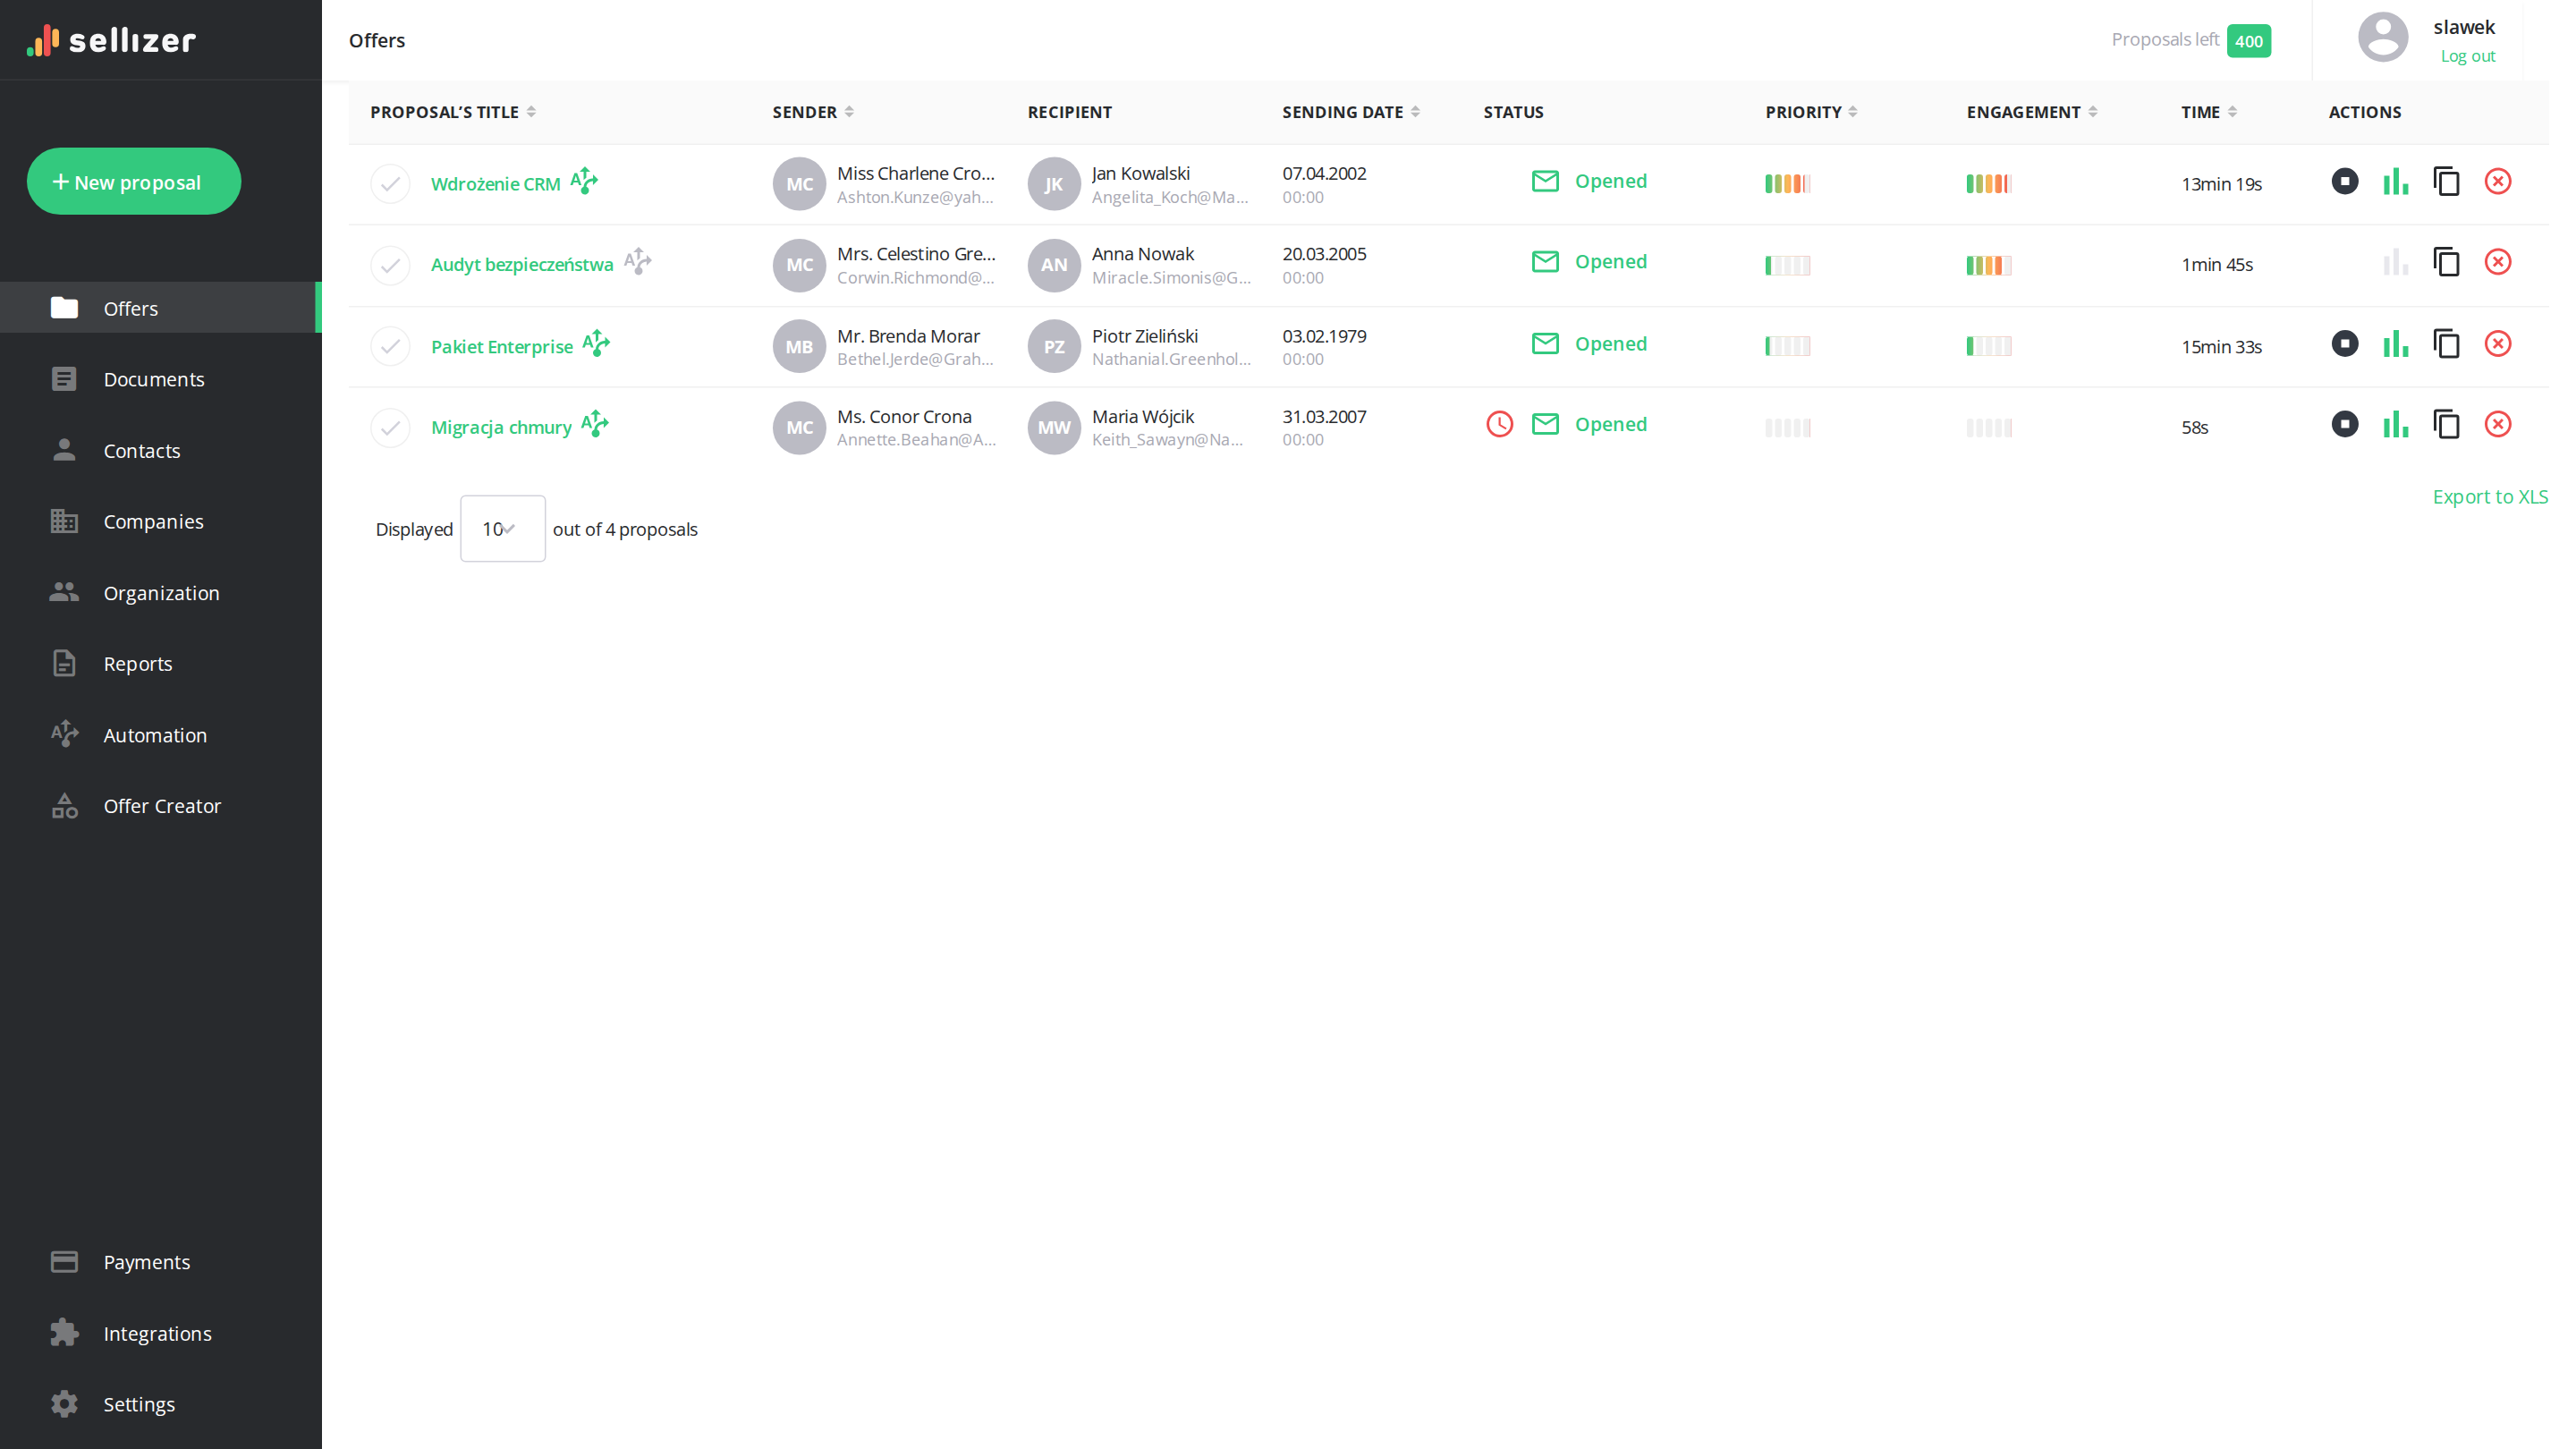
Task: Click the priority bar of Migracja chmury
Action: [x=1787, y=428]
